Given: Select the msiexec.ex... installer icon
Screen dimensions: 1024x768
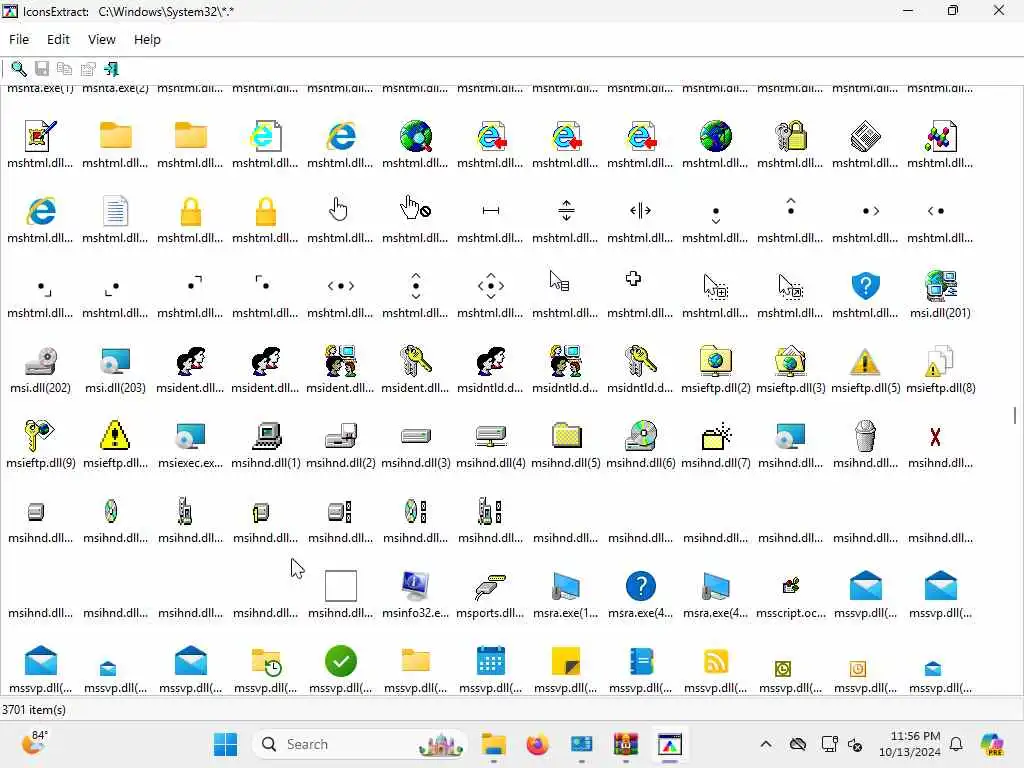Looking at the screenshot, I should [191, 436].
